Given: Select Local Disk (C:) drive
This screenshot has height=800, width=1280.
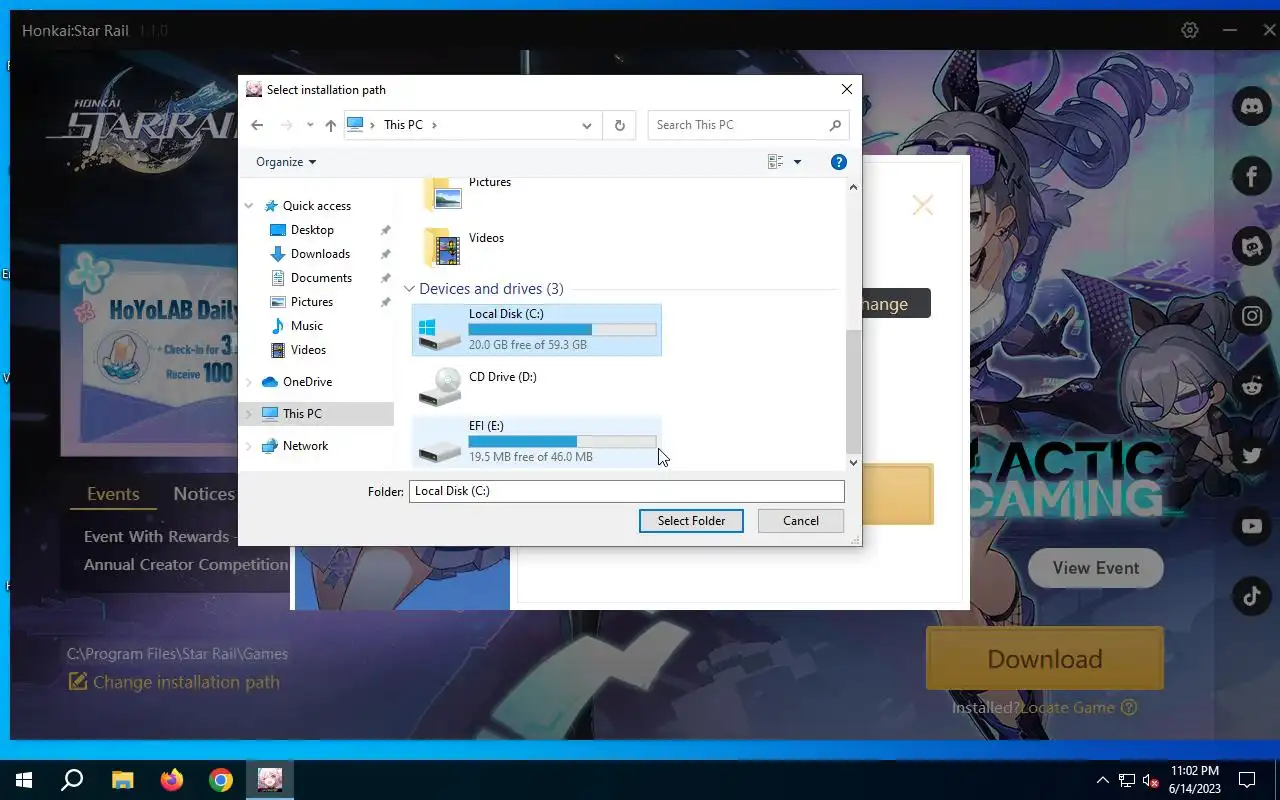Looking at the screenshot, I should tap(537, 330).
